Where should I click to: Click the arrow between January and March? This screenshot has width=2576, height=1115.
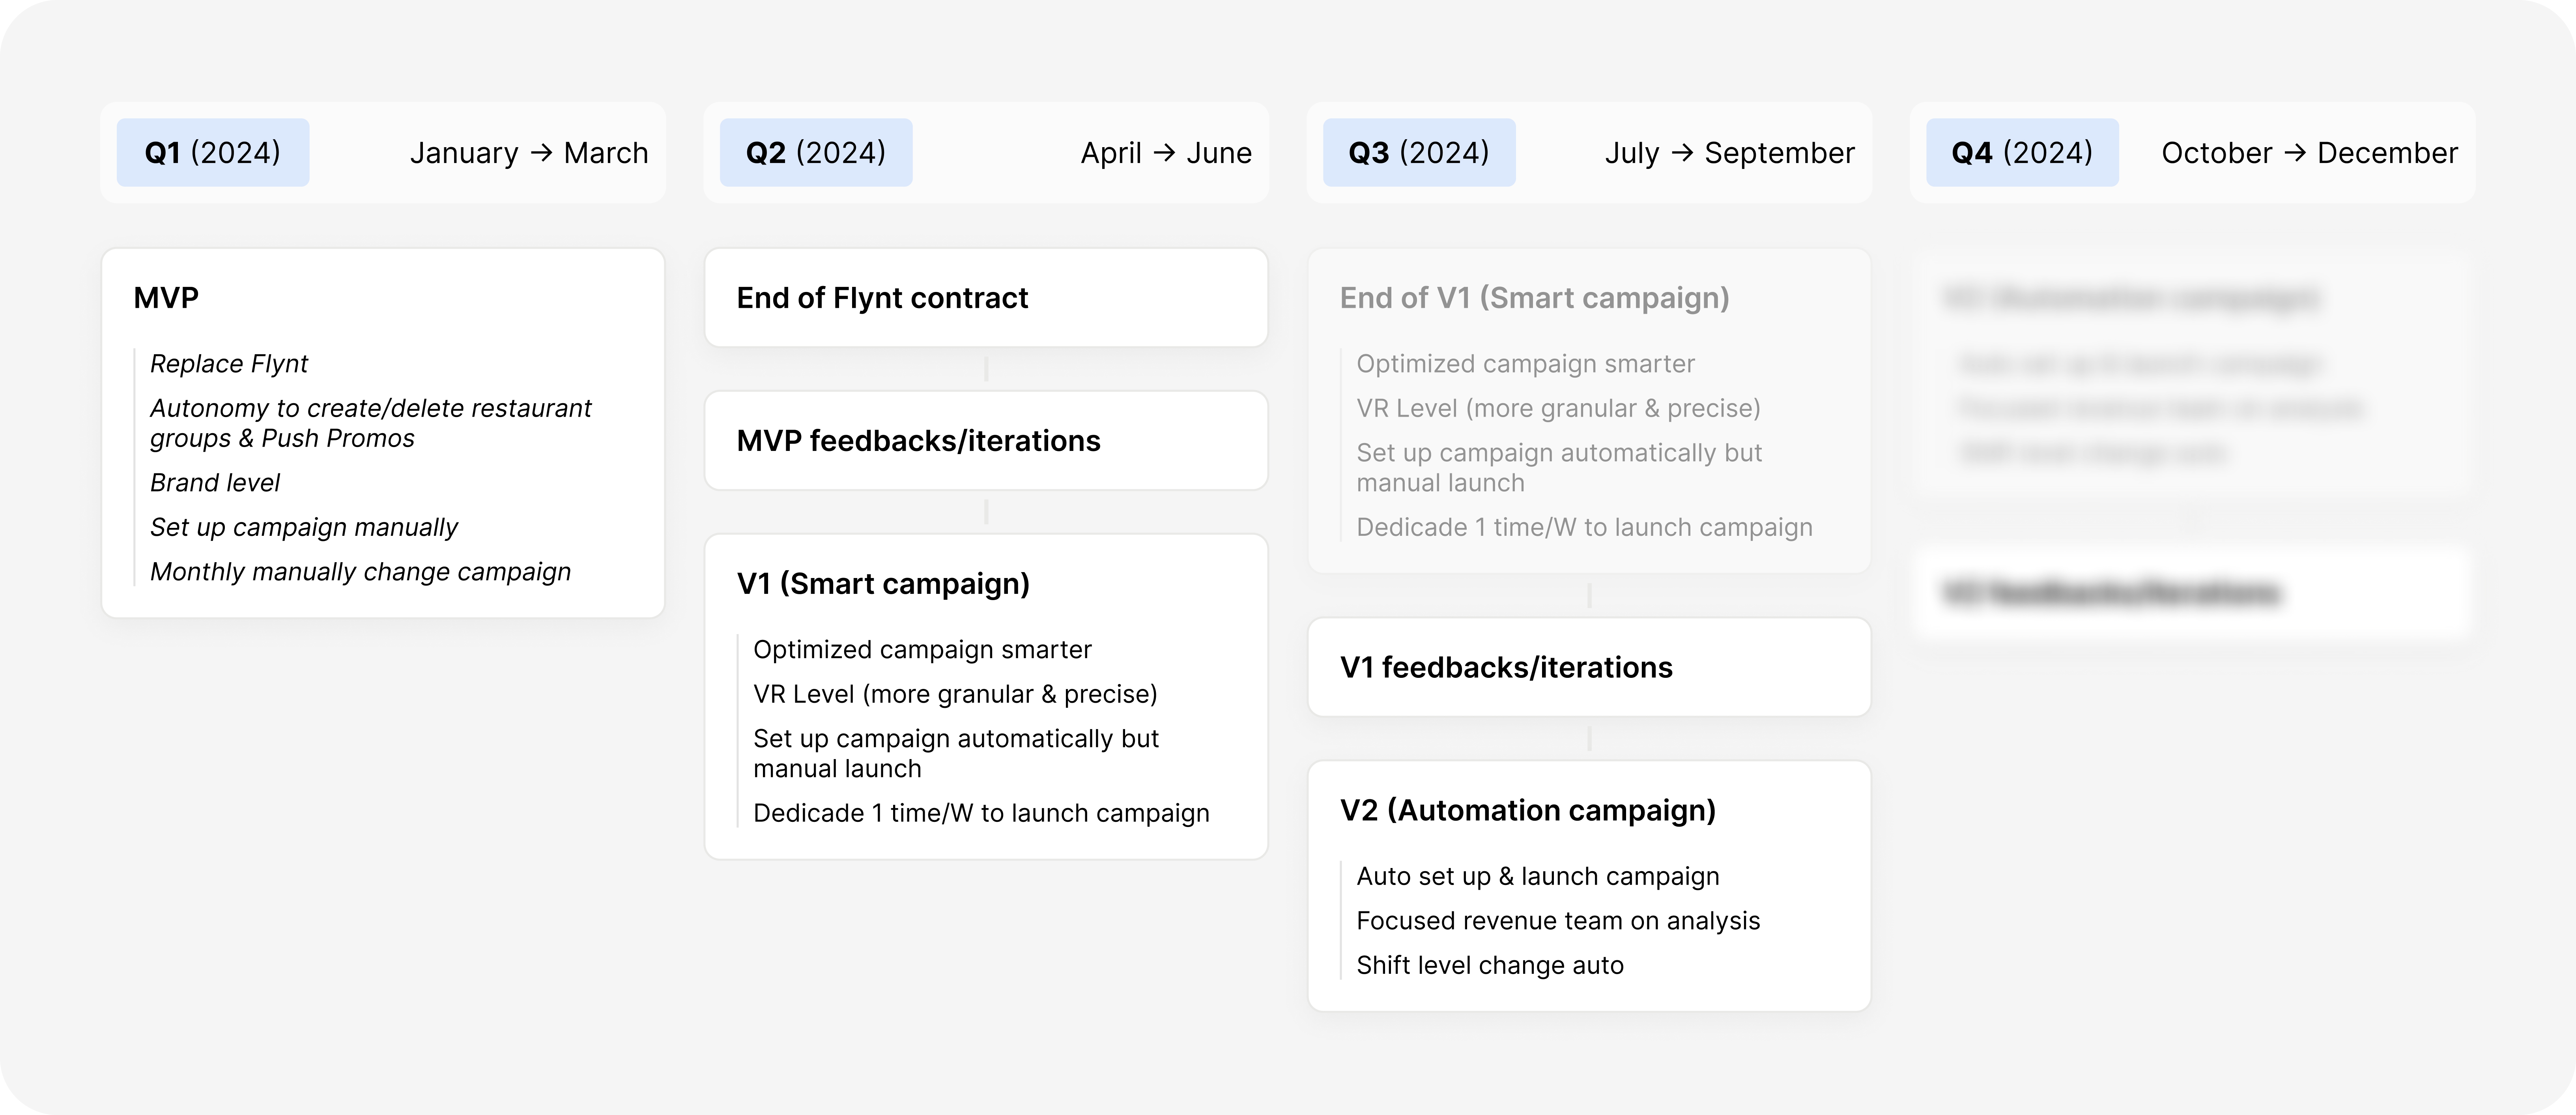[541, 153]
